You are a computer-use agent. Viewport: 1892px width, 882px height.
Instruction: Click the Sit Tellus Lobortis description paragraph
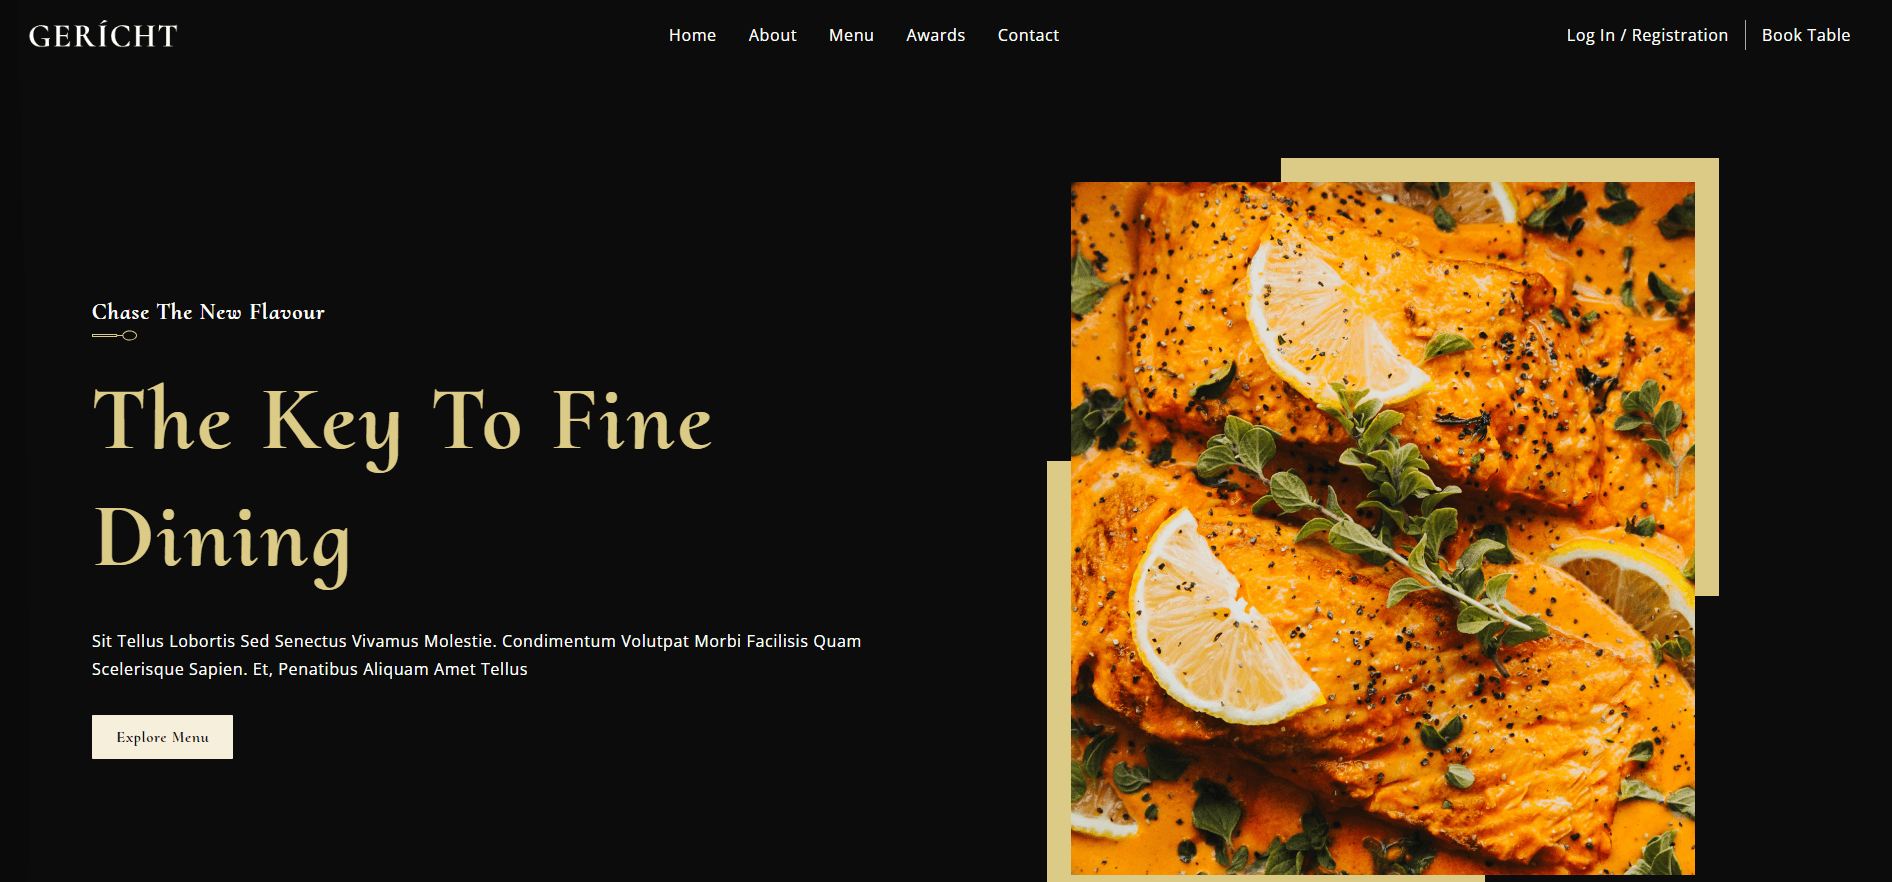click(x=476, y=655)
